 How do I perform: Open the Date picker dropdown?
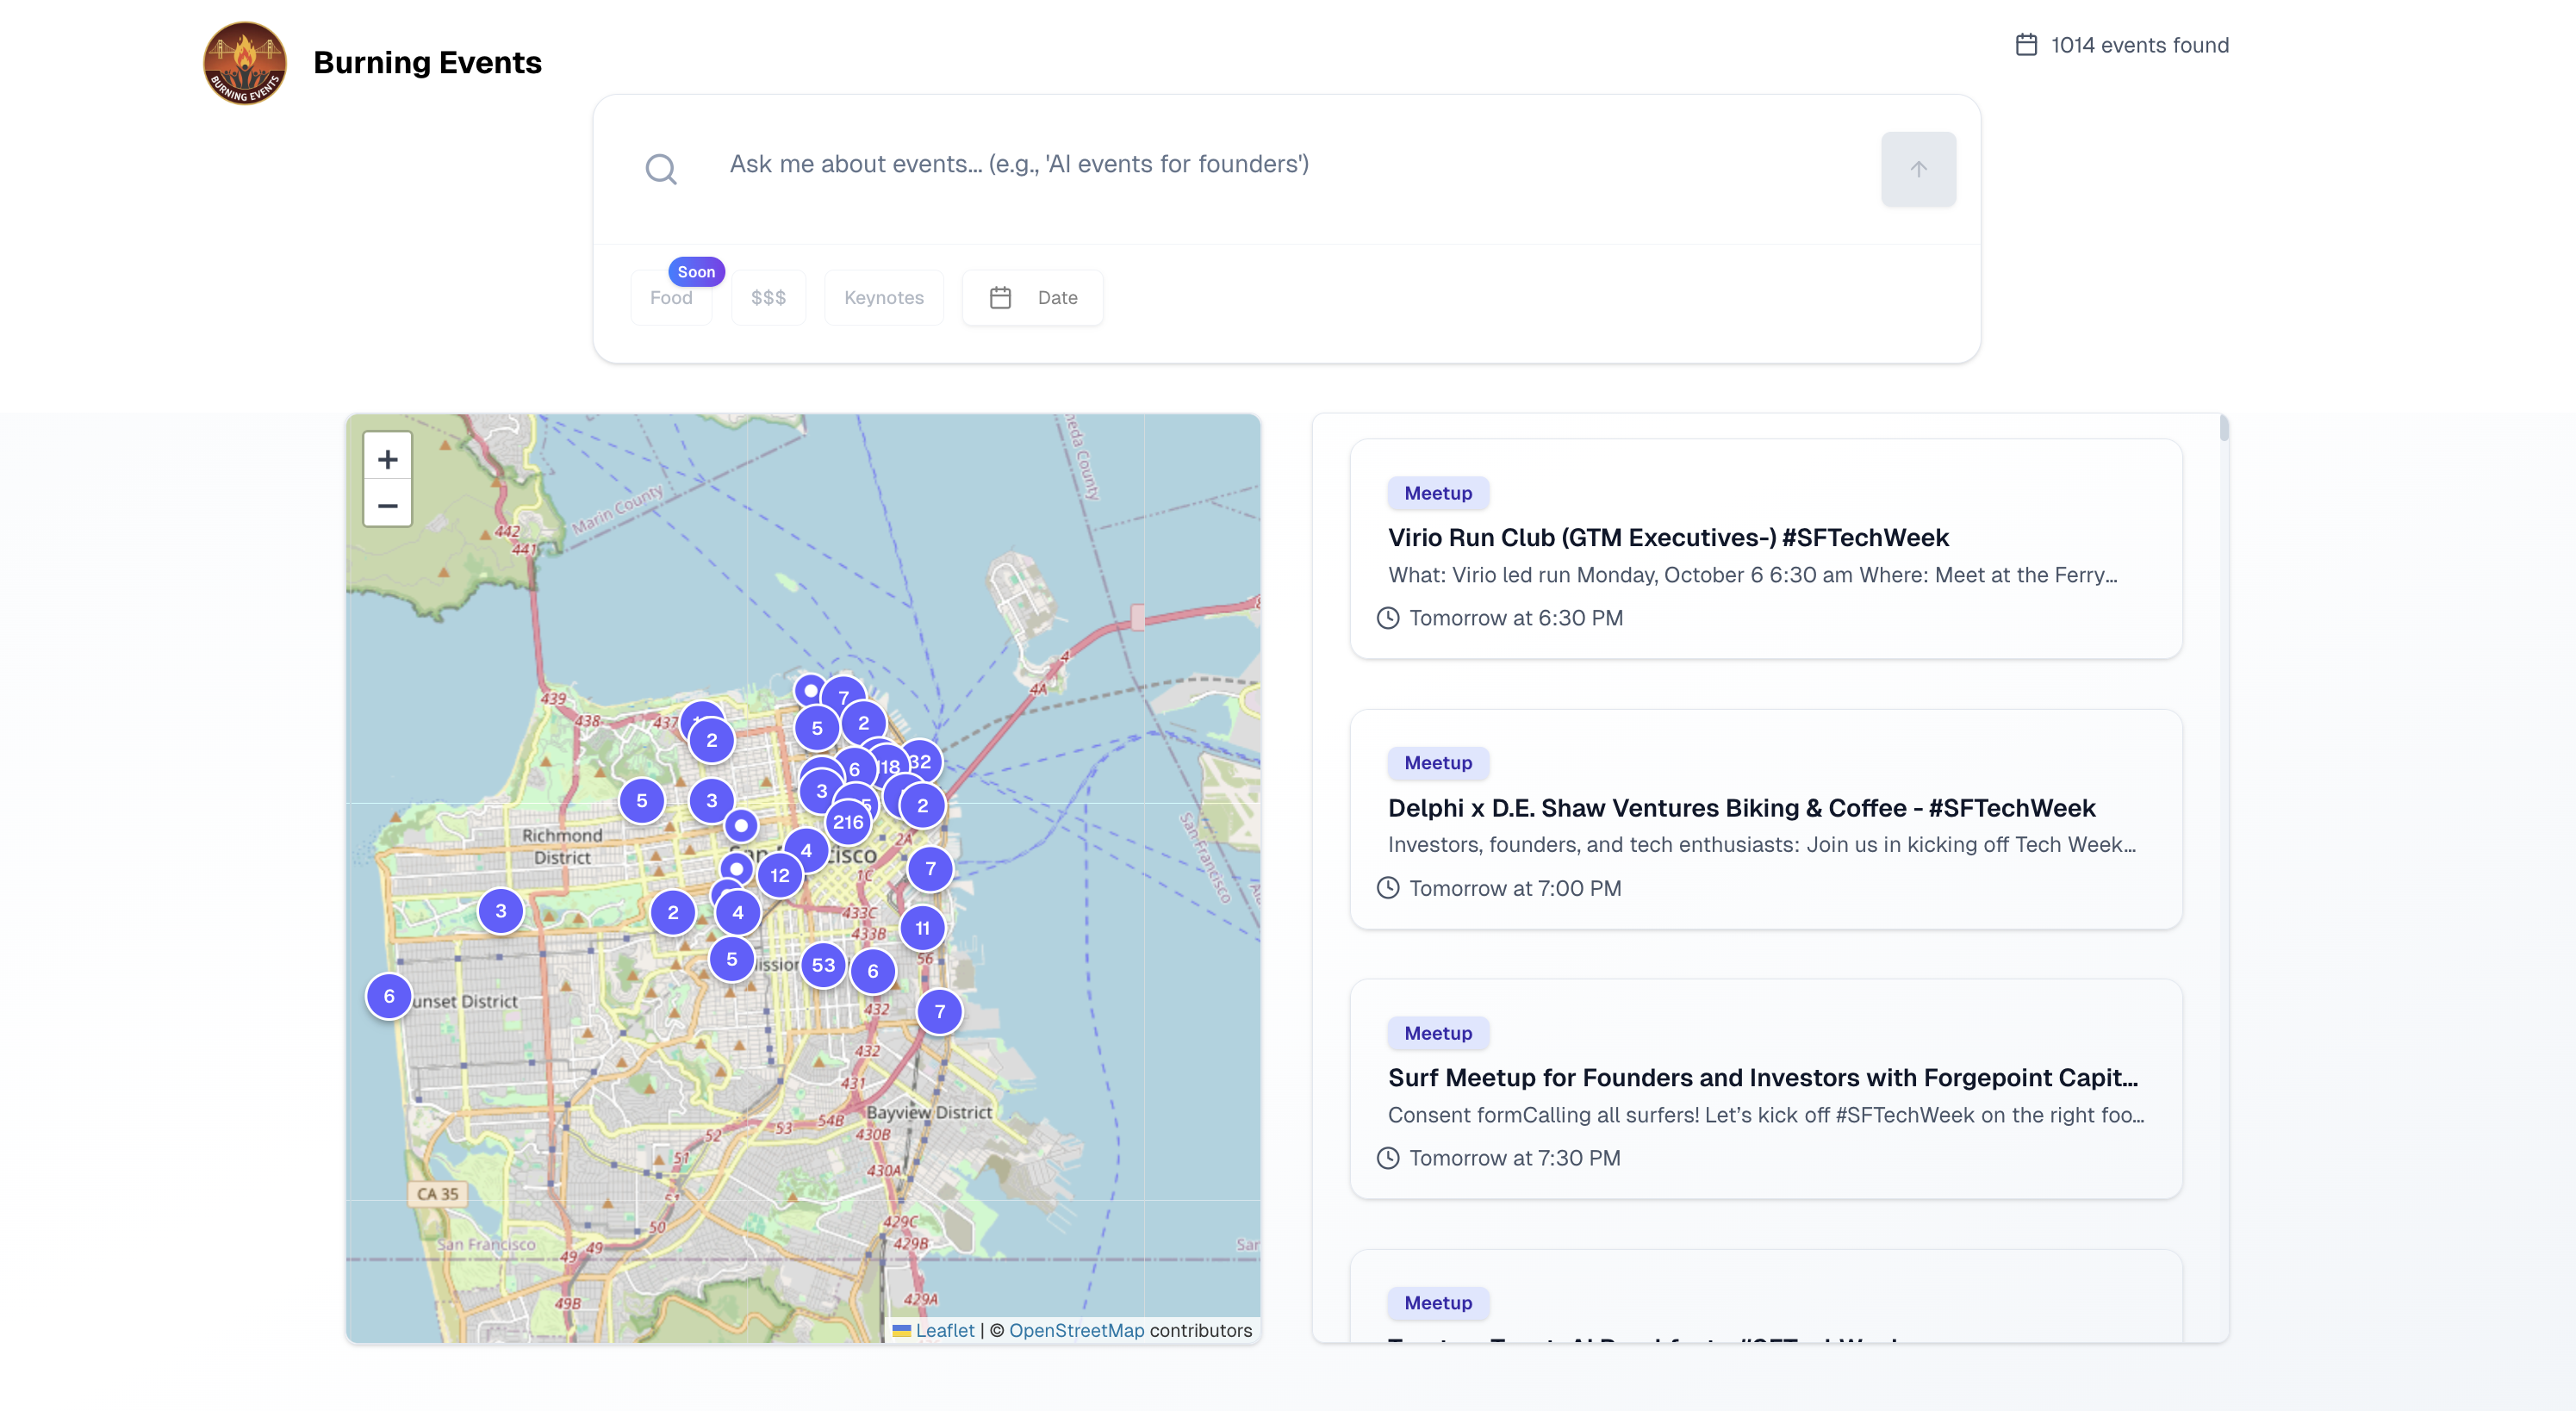pyautogui.click(x=1032, y=298)
